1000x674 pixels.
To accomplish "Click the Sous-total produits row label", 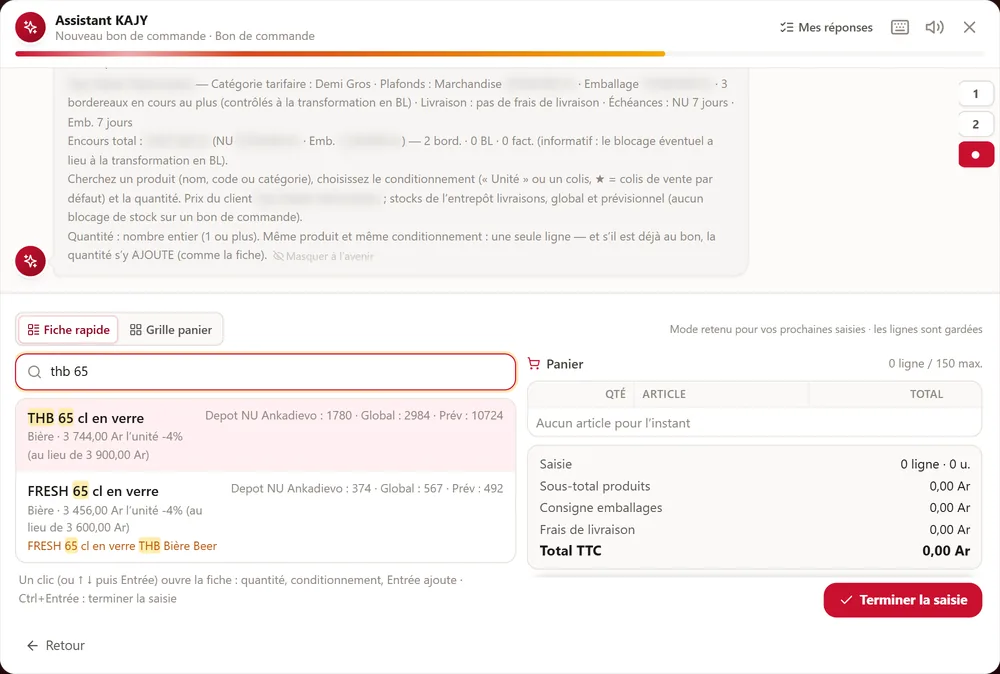I will (x=595, y=486).
